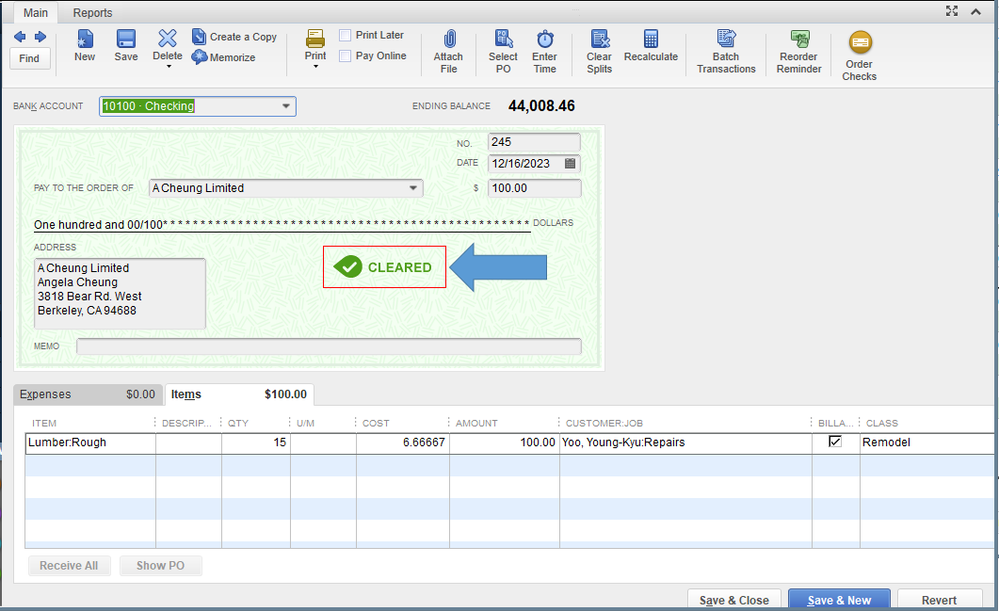Screen dimensions: 999x611
Task: Expand the Print dropdown arrow
Action: tap(315, 66)
